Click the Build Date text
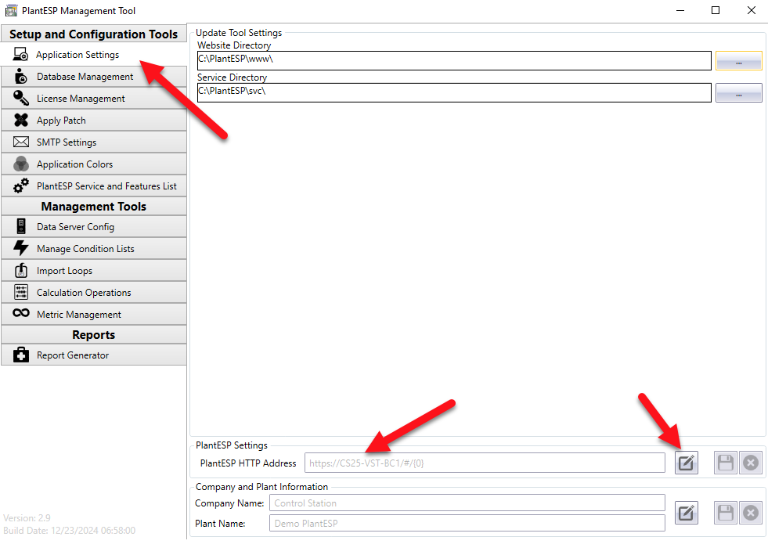The height and width of the screenshot is (540, 768). coord(70,531)
